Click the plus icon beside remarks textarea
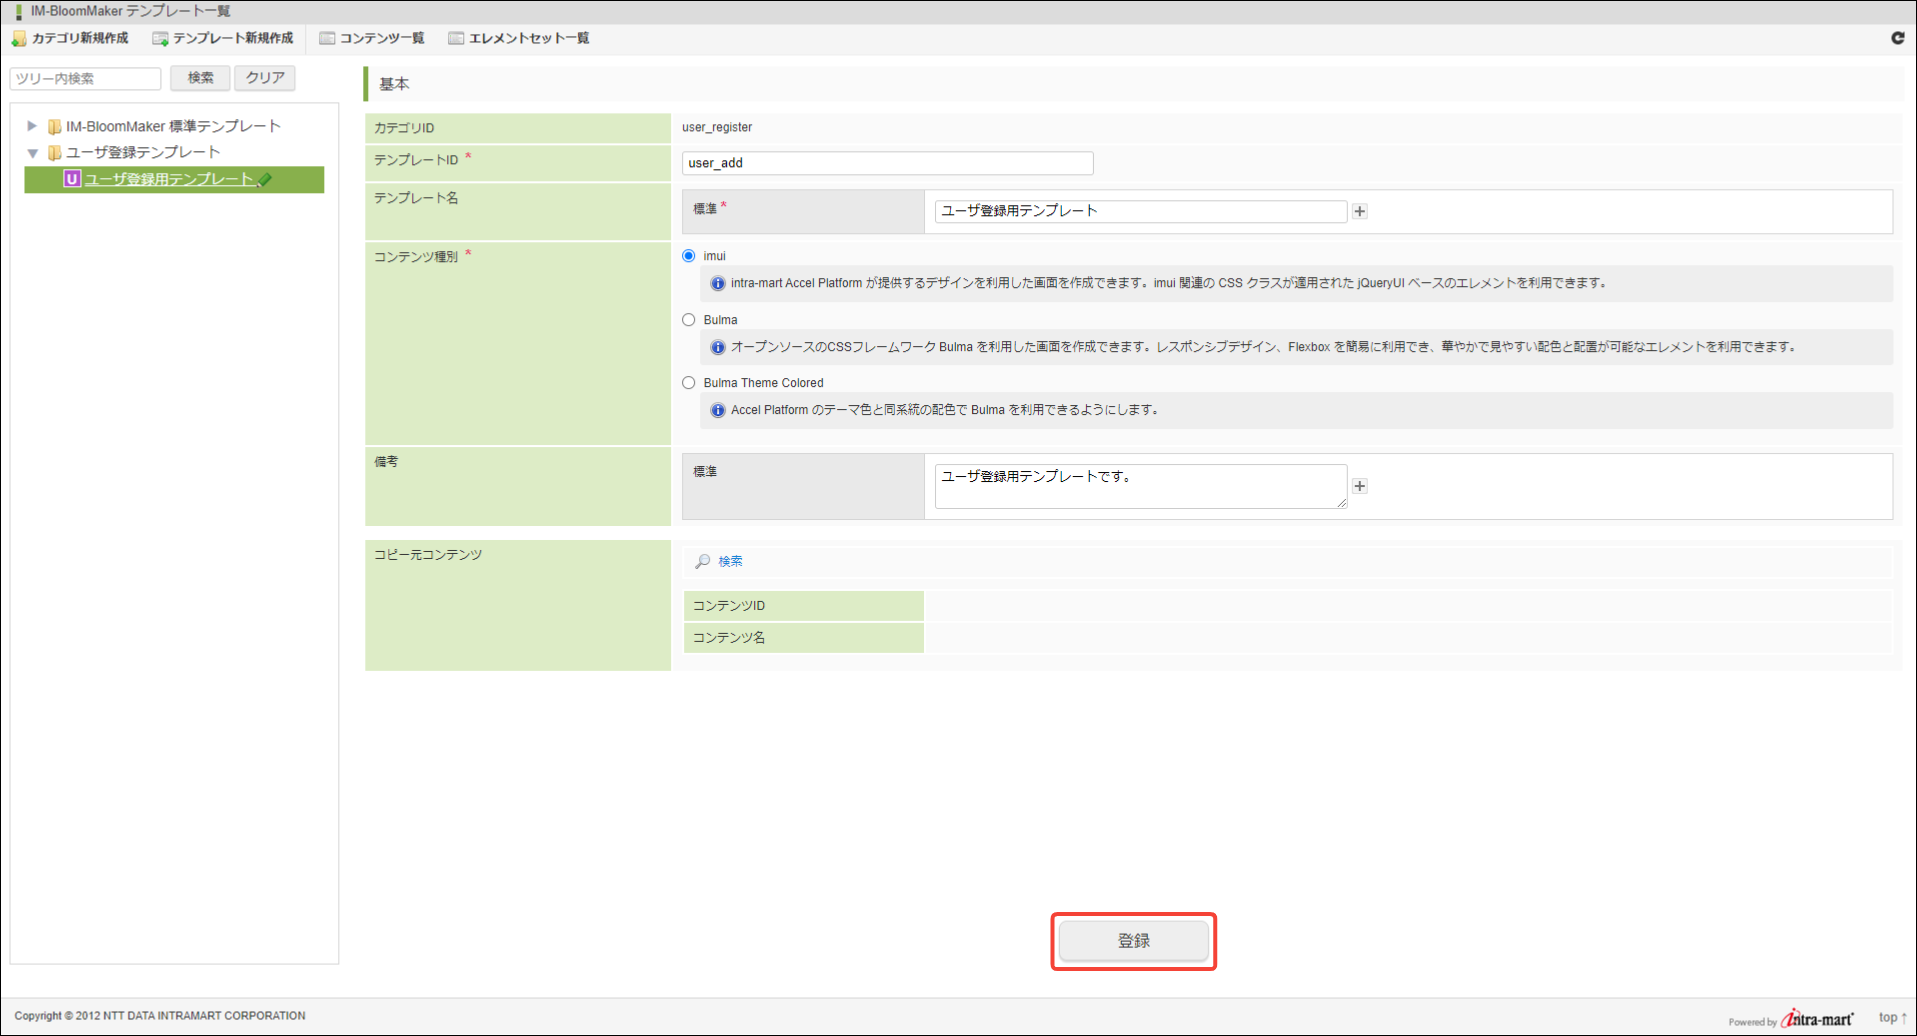Viewport: 1917px width, 1036px height. tap(1359, 486)
